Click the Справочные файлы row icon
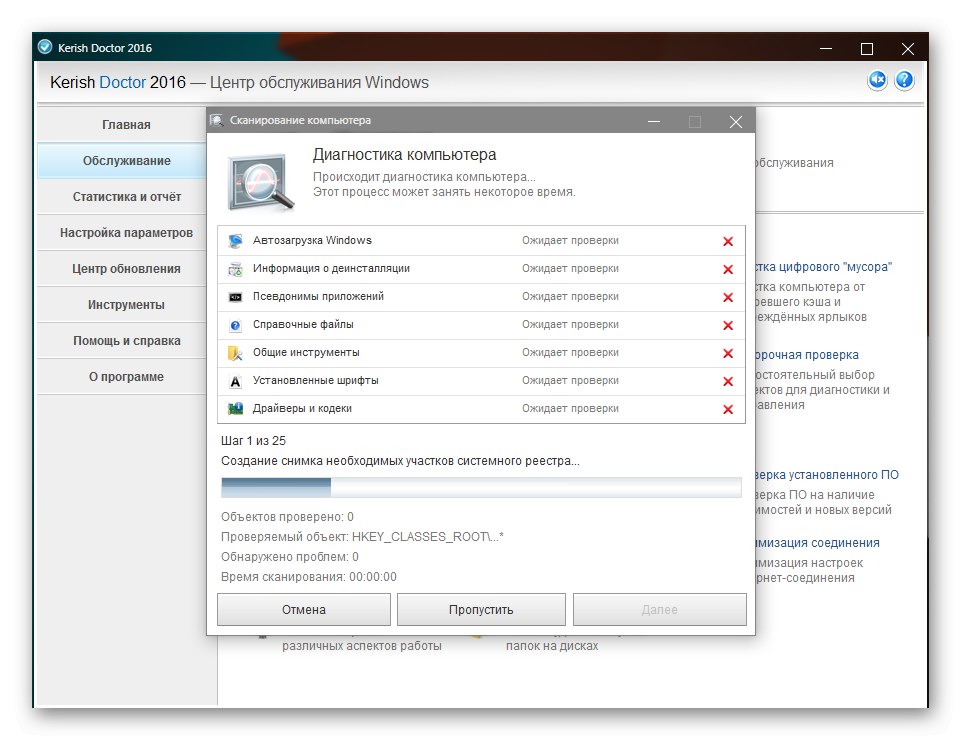The image size is (961, 740). pyautogui.click(x=235, y=325)
